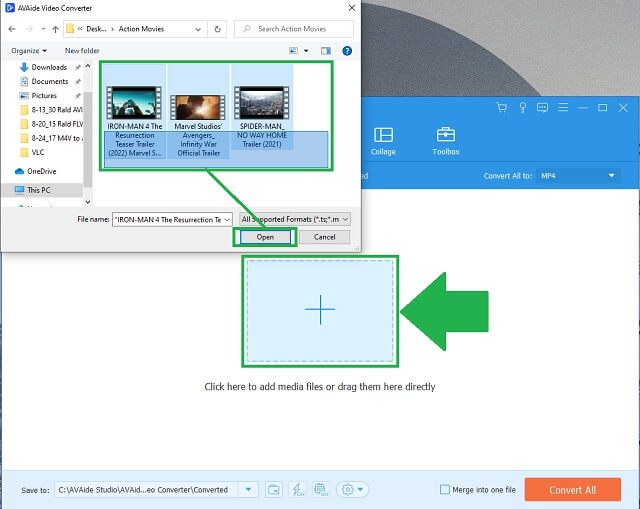Open the 8-13_30 Raid AVI folder
The width and height of the screenshot is (640, 509).
(x=51, y=110)
